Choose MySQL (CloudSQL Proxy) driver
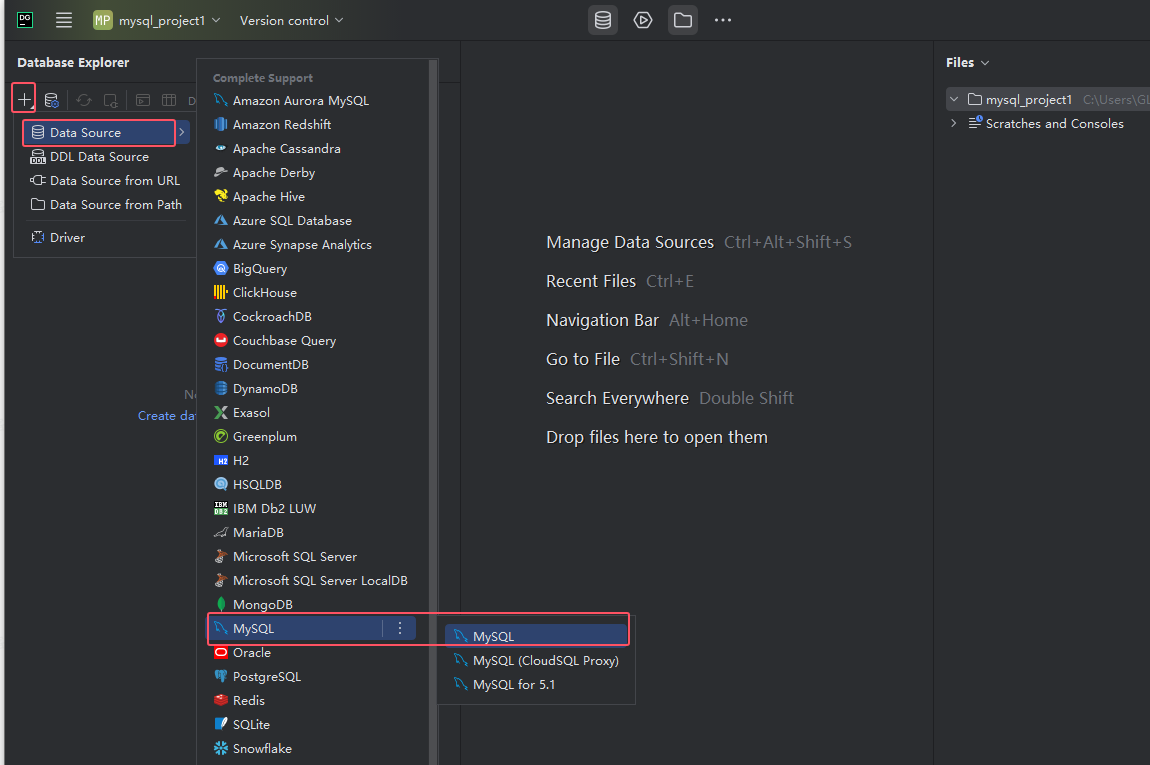Viewport: 1150px width, 765px height. coord(536,661)
